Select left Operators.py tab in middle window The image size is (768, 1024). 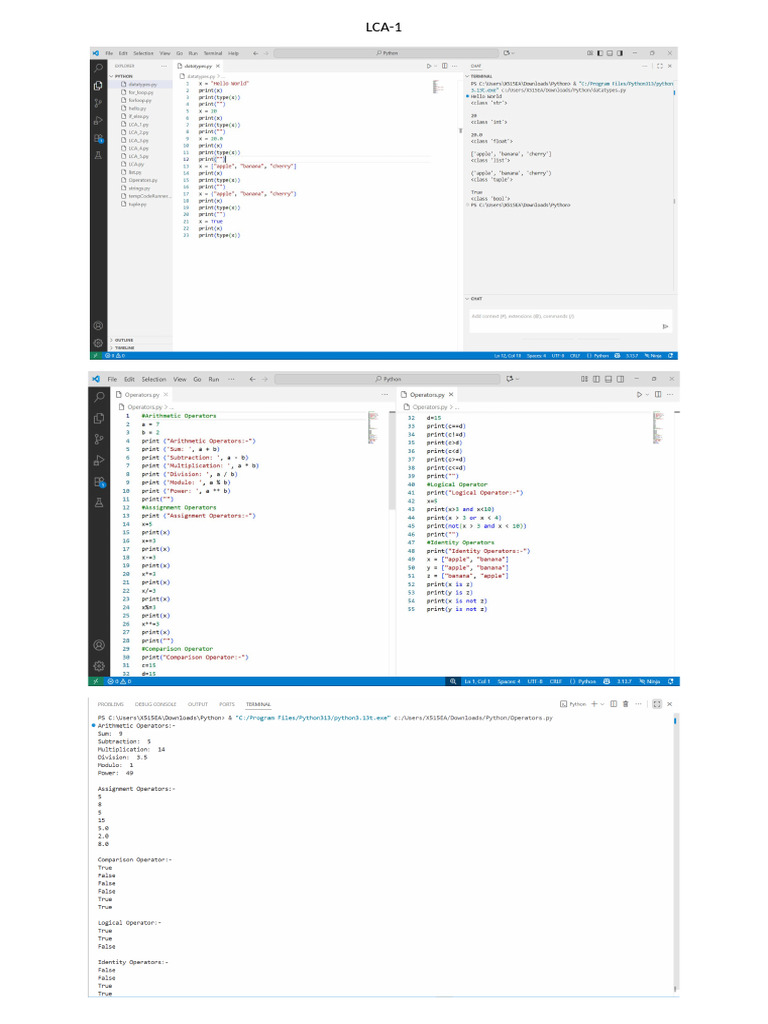(142, 394)
